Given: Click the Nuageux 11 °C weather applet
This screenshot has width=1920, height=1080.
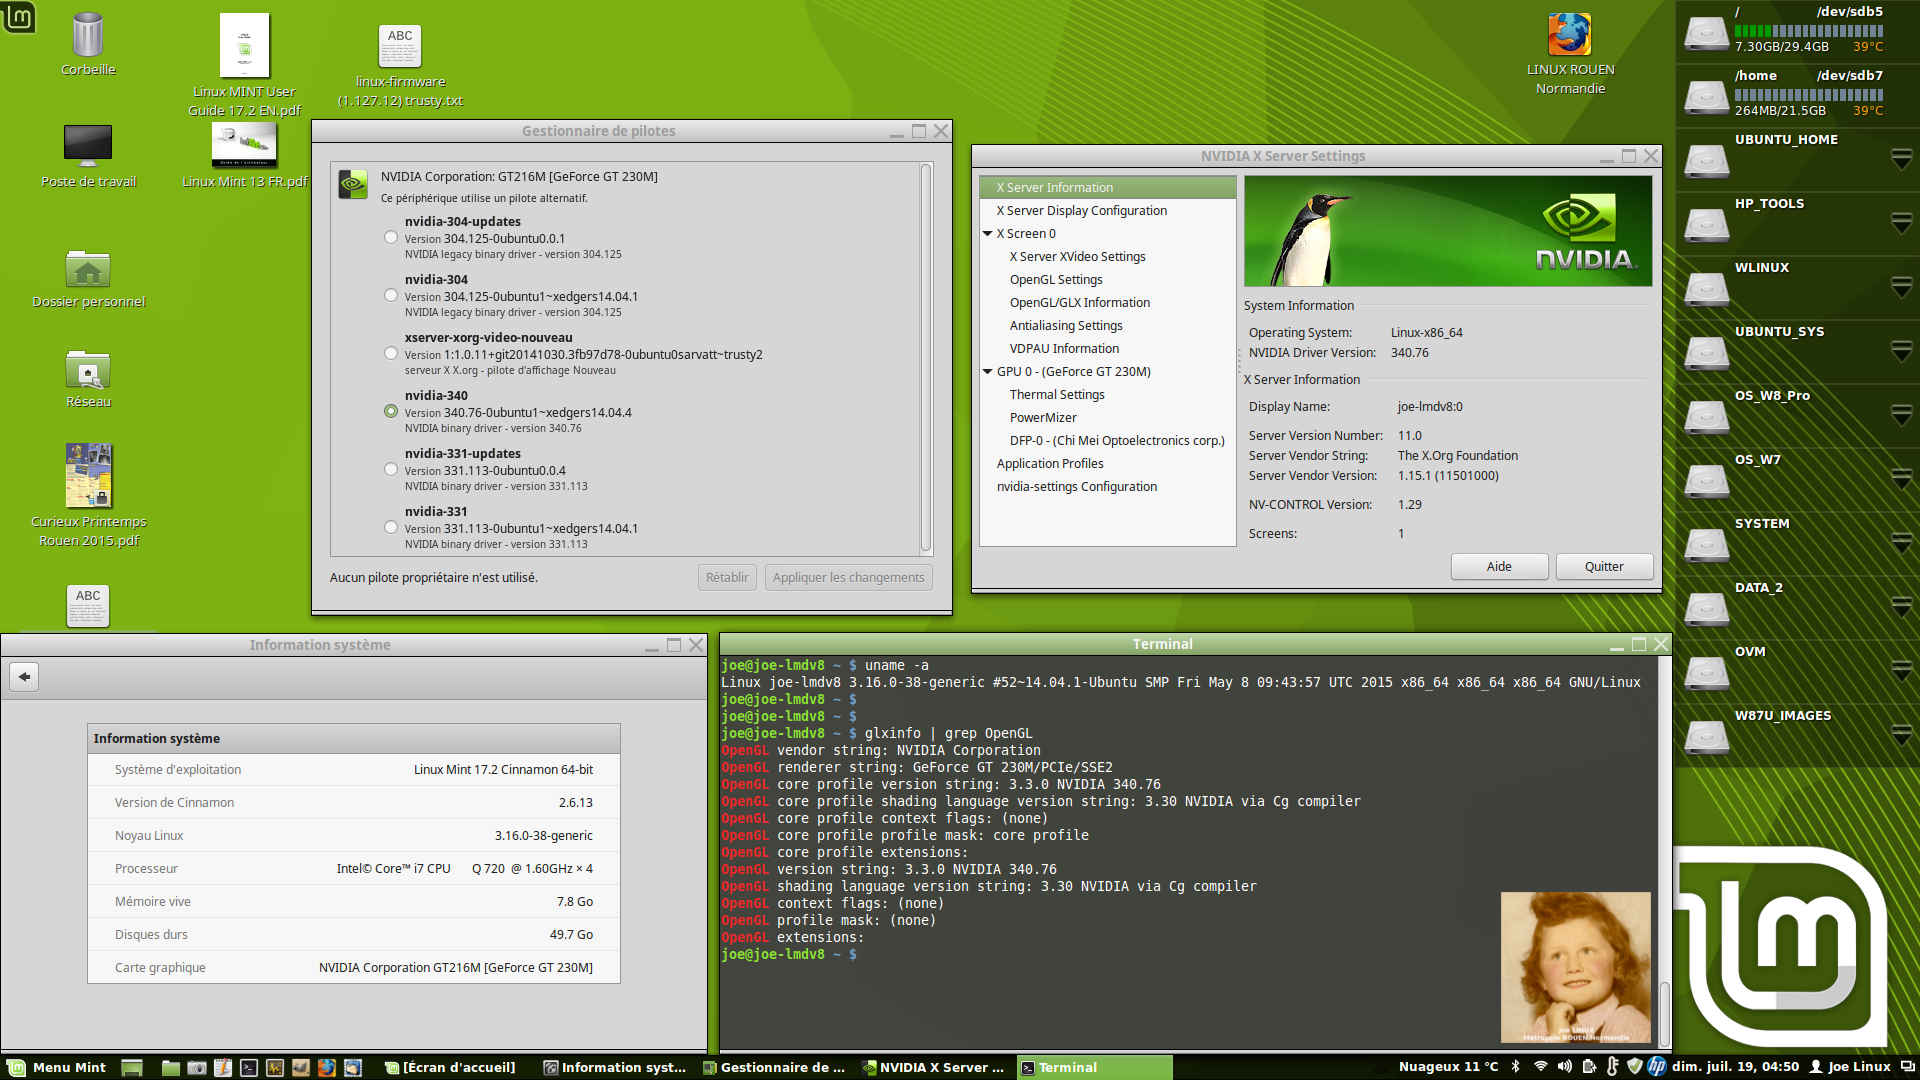Looking at the screenshot, I should pyautogui.click(x=1448, y=1067).
